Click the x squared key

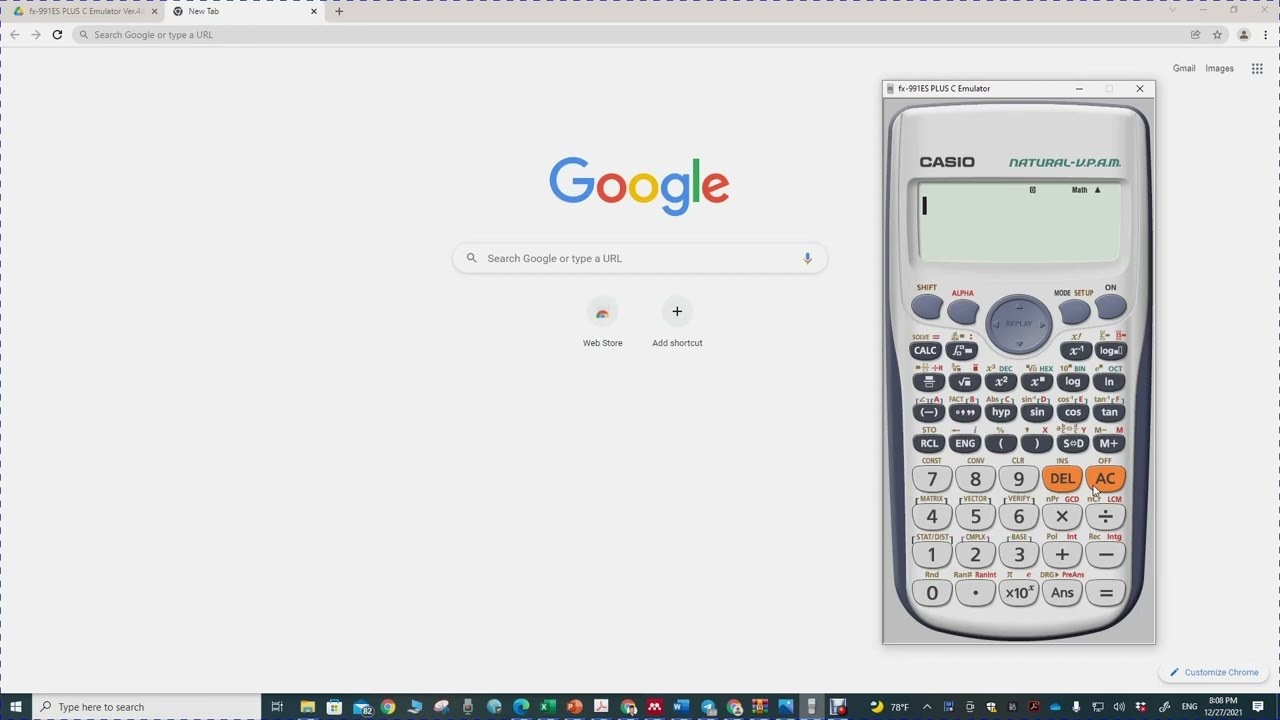1001,382
